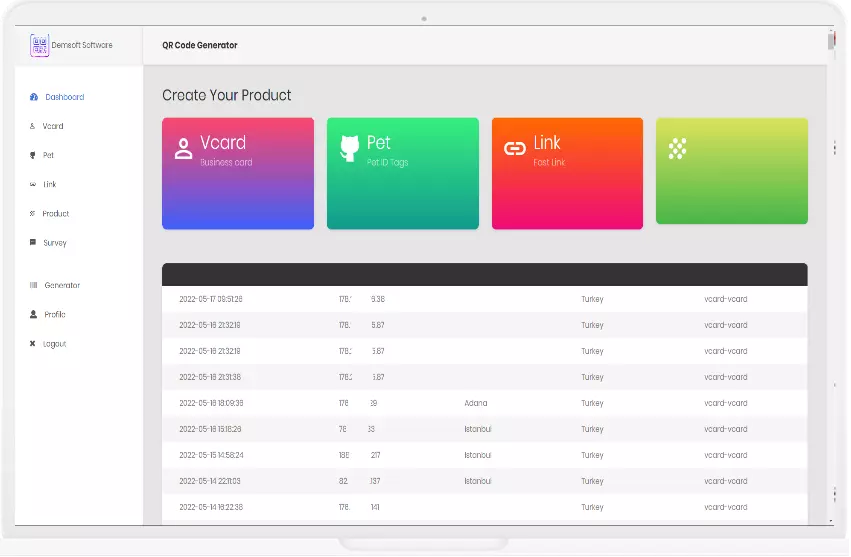Click the Profile user icon in sidebar
The image size is (851, 557).
pos(33,314)
